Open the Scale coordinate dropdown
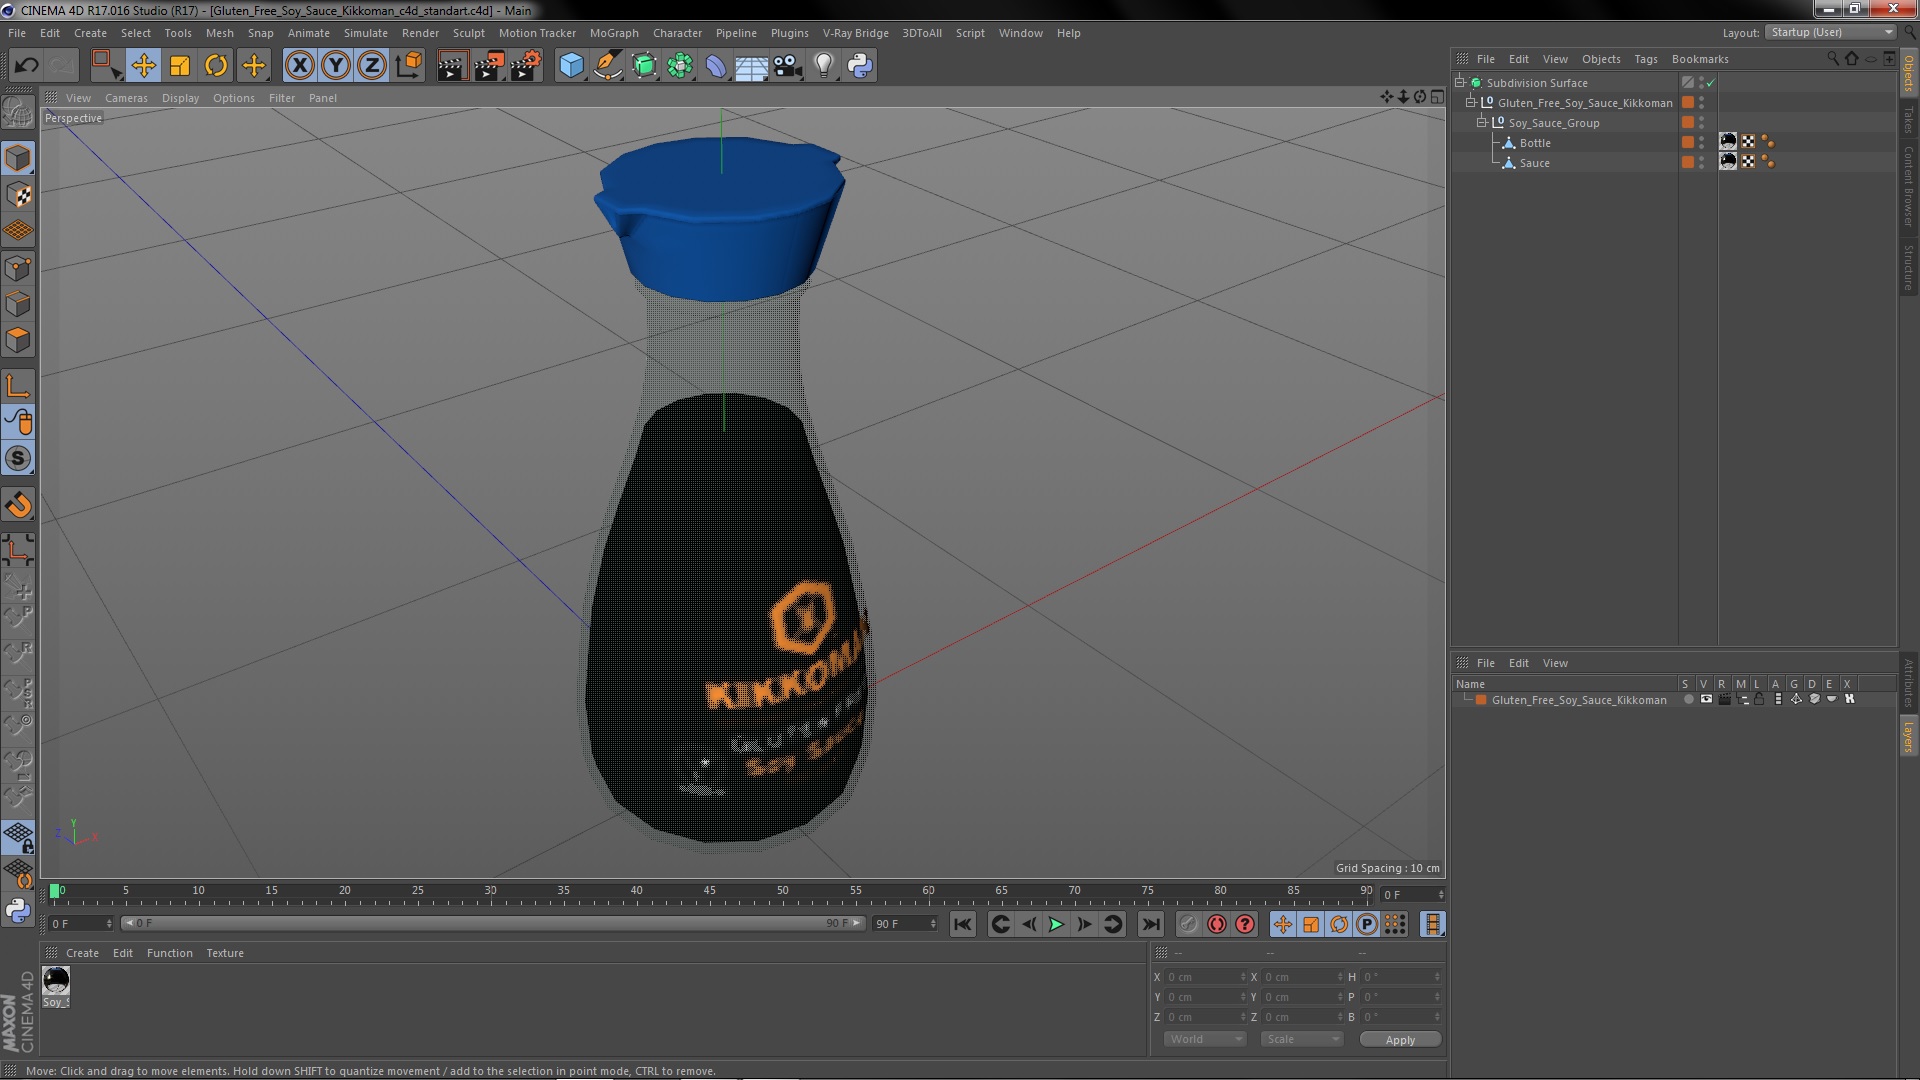This screenshot has height=1080, width=1920. coord(1301,1039)
